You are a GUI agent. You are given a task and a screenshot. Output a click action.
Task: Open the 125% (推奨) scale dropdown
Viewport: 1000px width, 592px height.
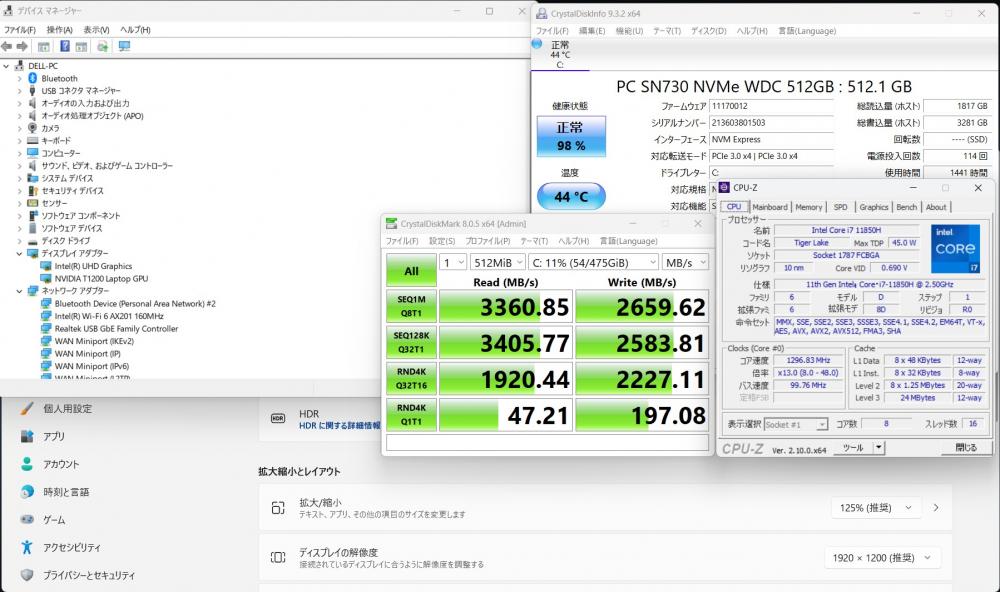click(x=876, y=508)
